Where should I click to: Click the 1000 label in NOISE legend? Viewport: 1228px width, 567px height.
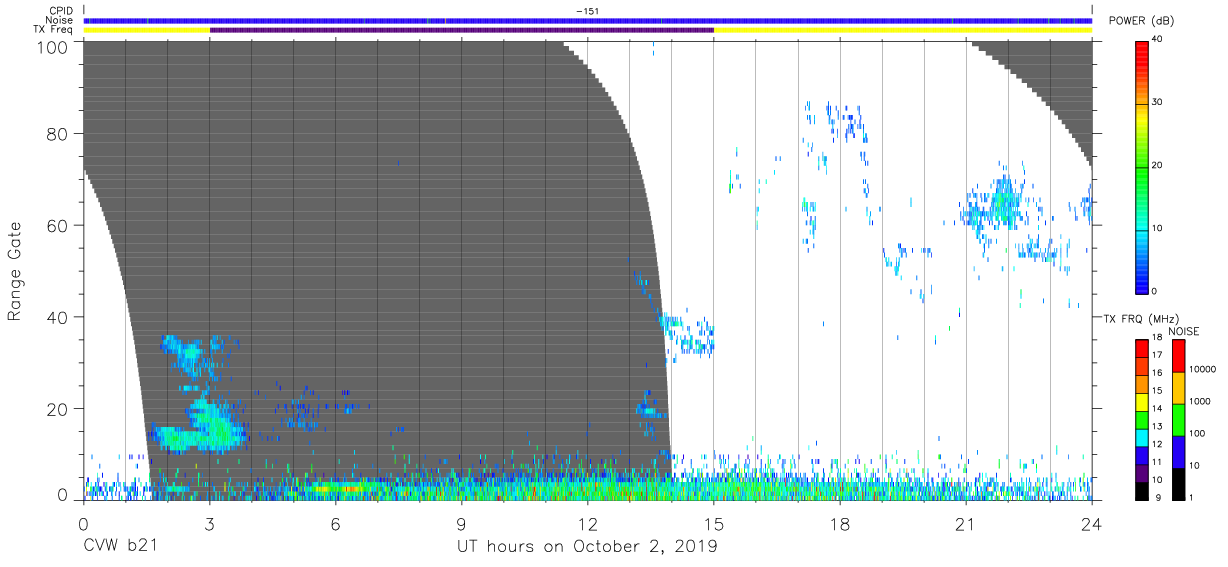1200,402
